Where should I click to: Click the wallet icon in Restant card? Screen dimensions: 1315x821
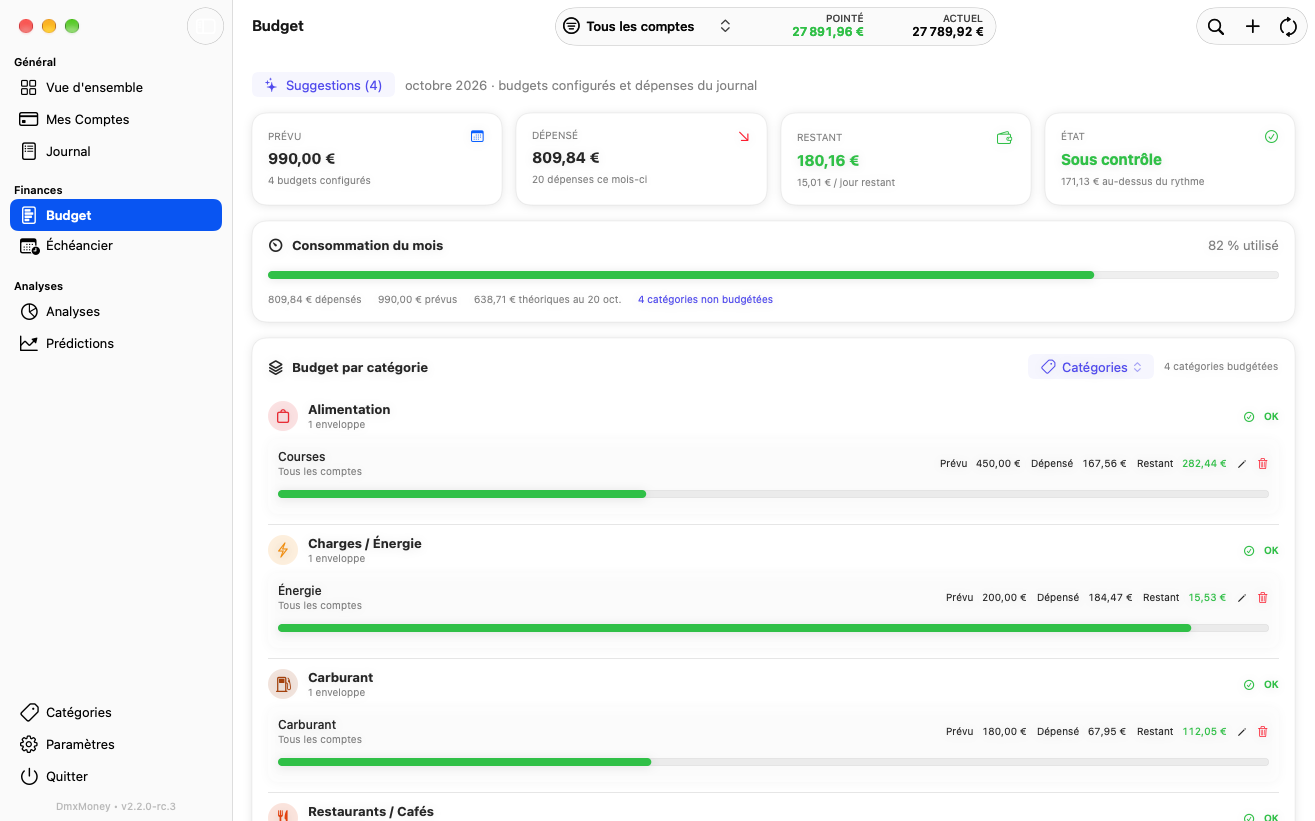tap(1005, 137)
